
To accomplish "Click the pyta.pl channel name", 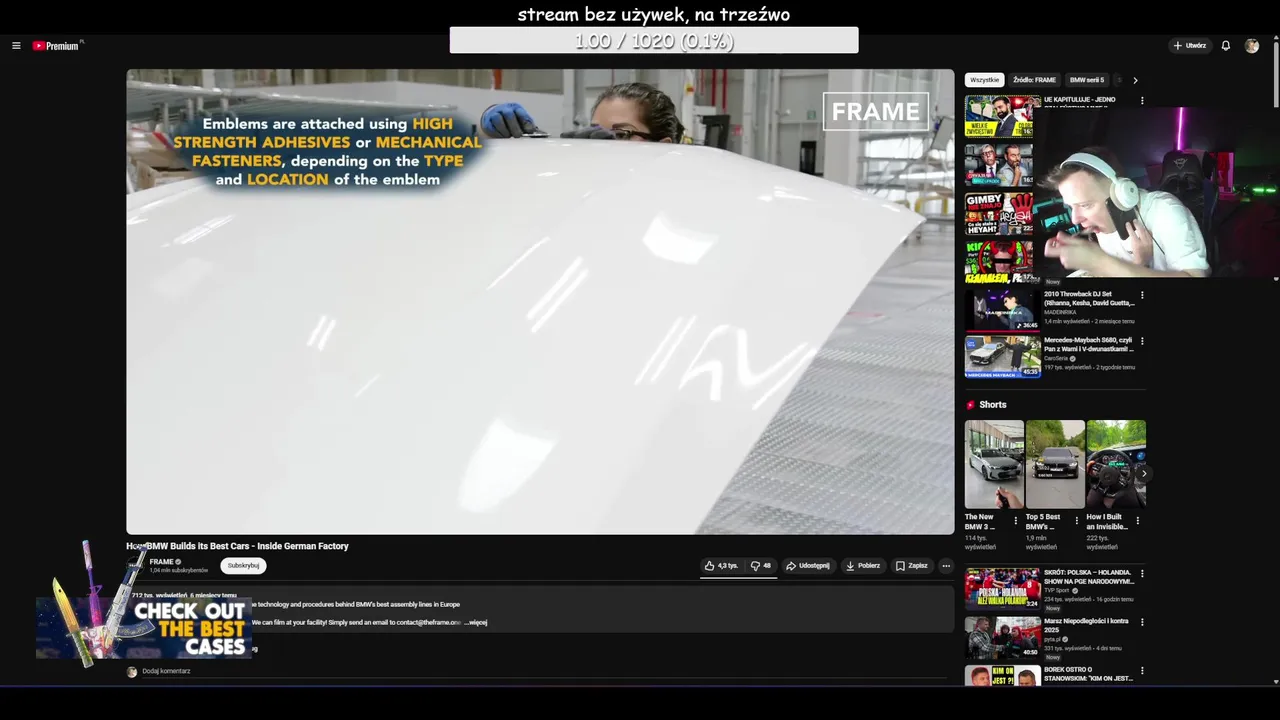I will click(x=1053, y=639).
